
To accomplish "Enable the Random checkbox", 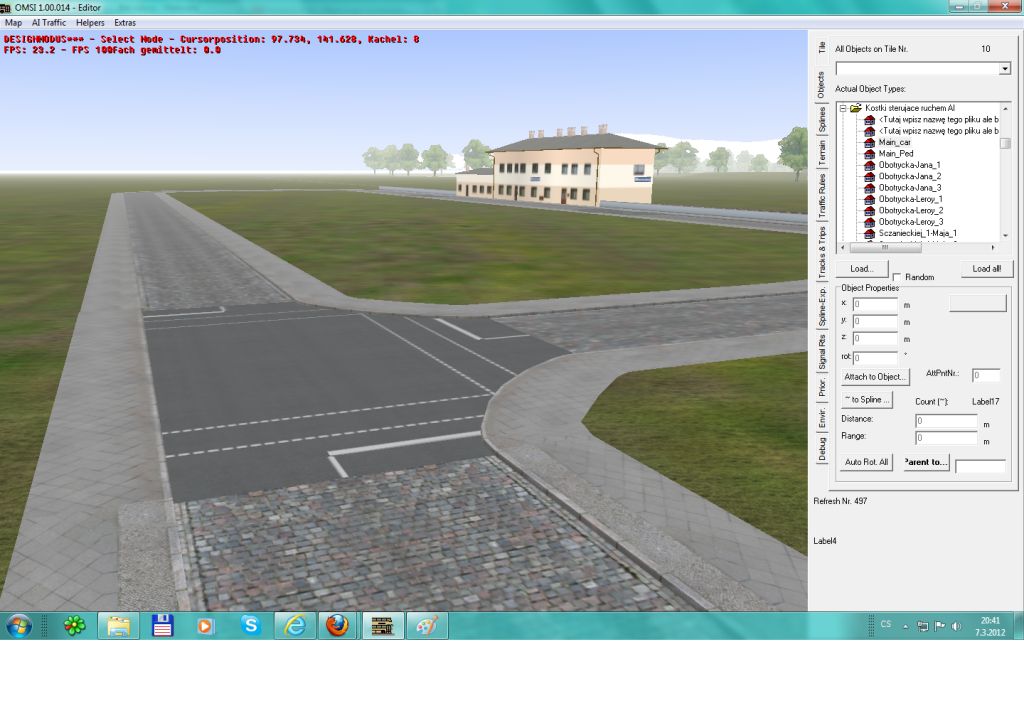I will (x=897, y=277).
